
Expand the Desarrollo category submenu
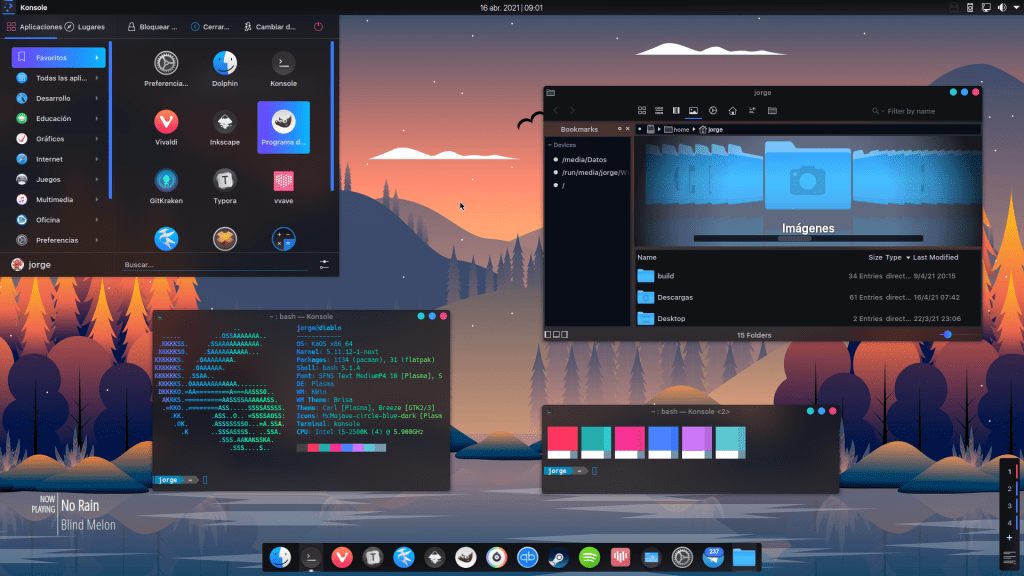tap(58, 98)
